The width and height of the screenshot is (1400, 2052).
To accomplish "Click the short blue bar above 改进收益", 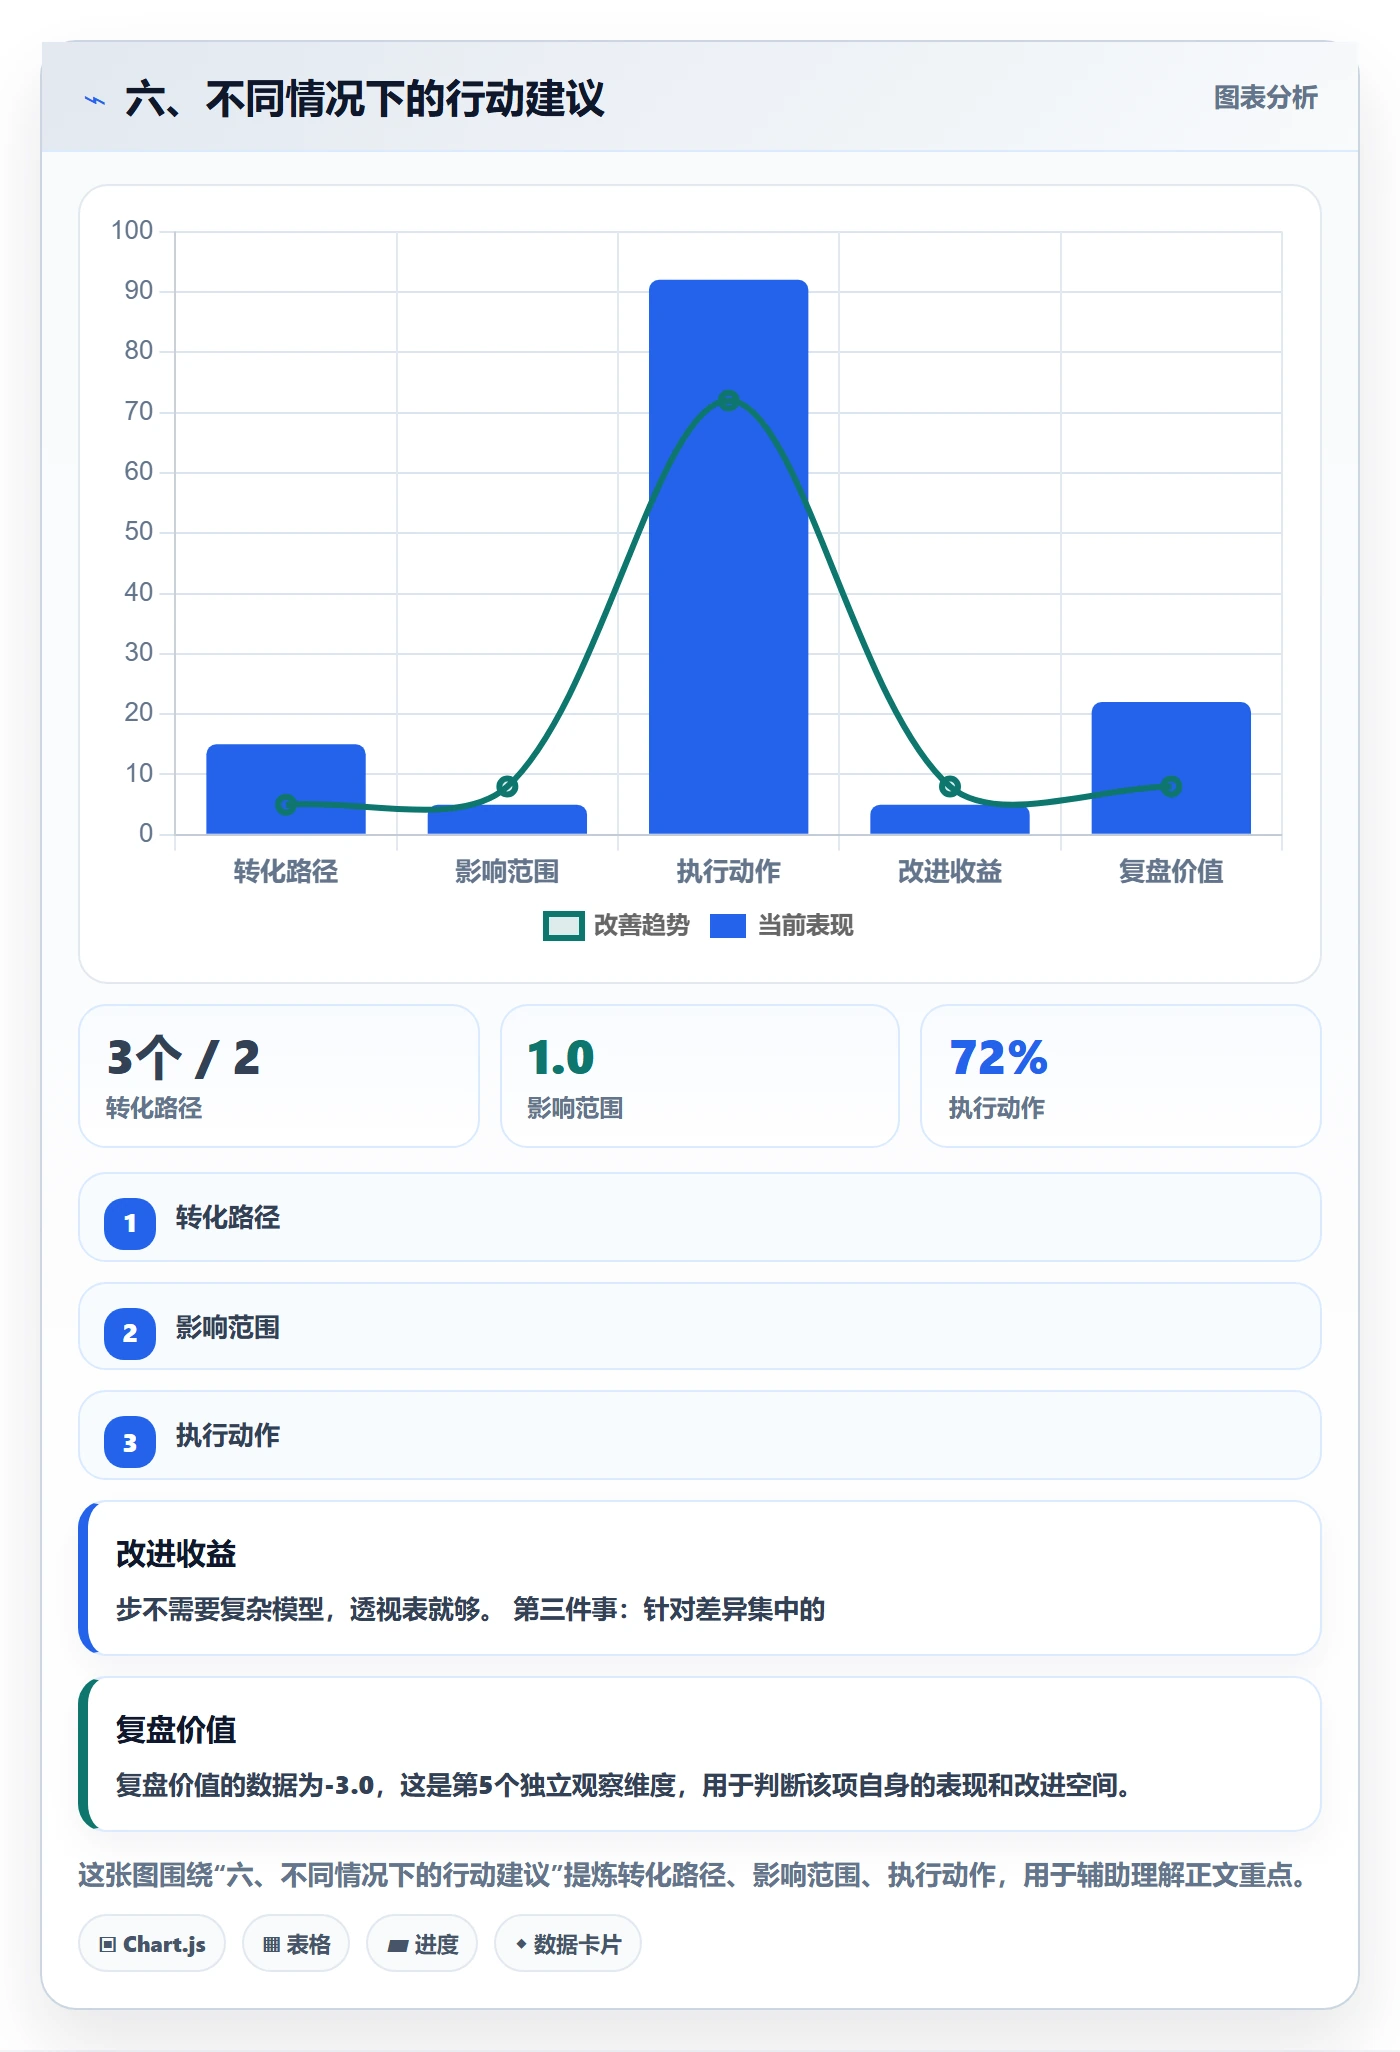I will point(950,819).
